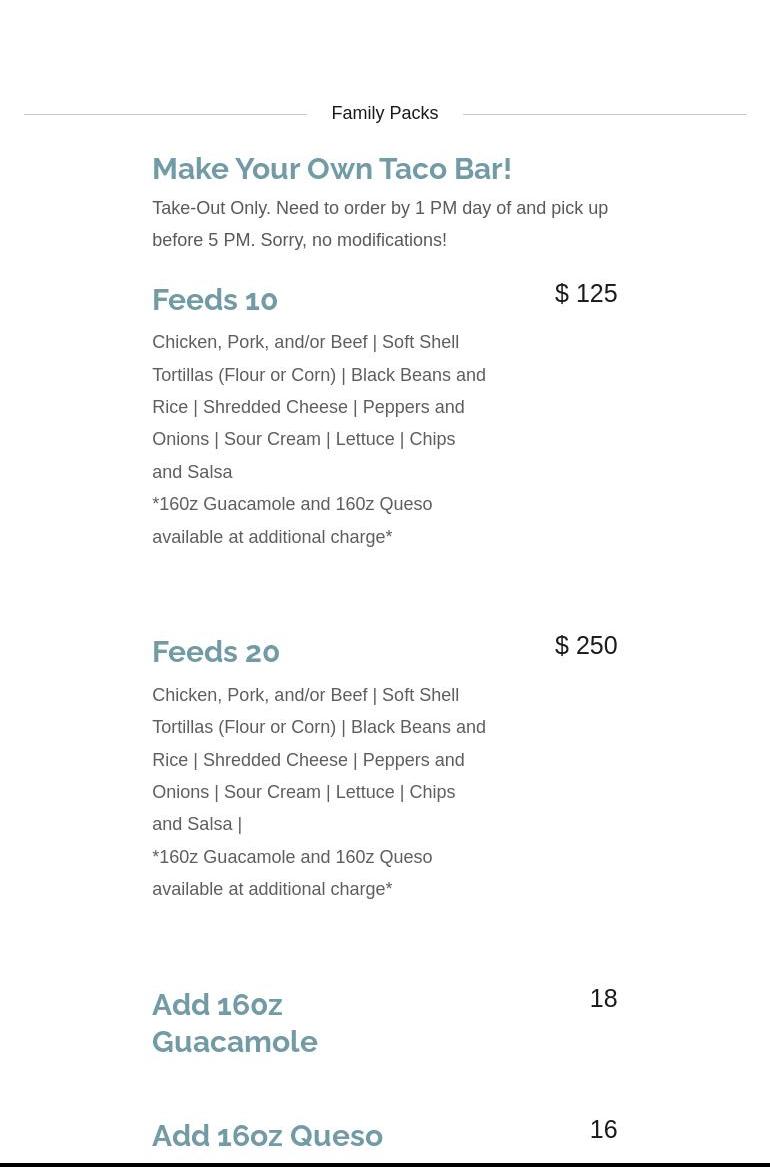Image resolution: width=770 pixels, height=1167 pixels.
Task: Click the 'Sorry, no modifications!' text
Action: pos(353,240)
